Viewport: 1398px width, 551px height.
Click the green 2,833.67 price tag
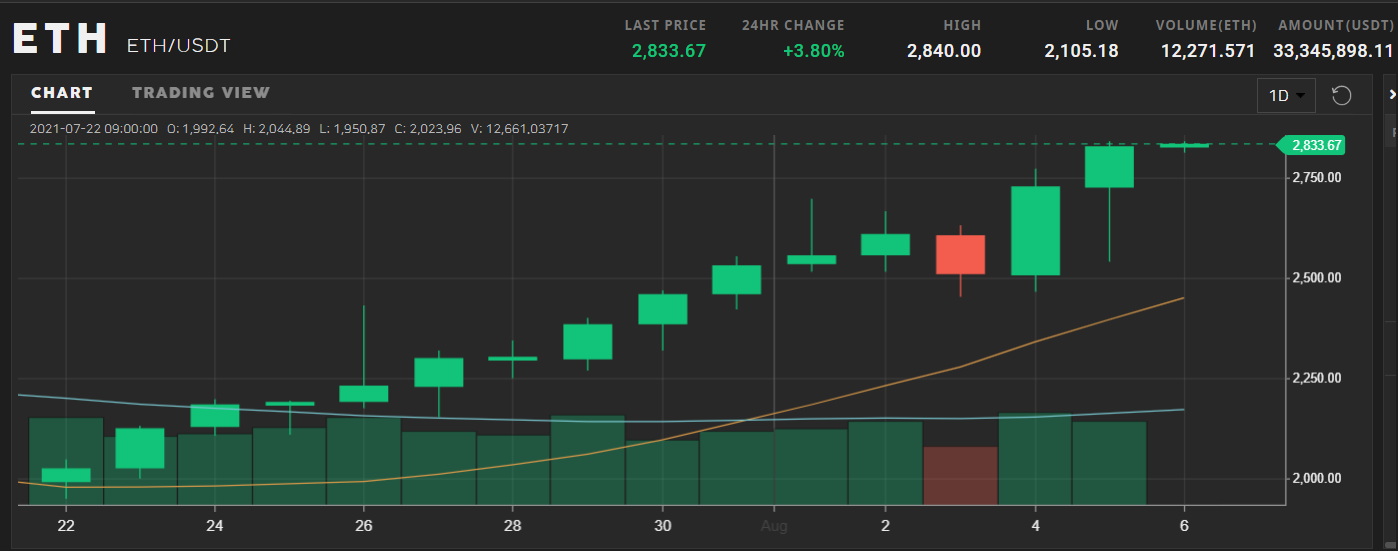coord(1315,145)
